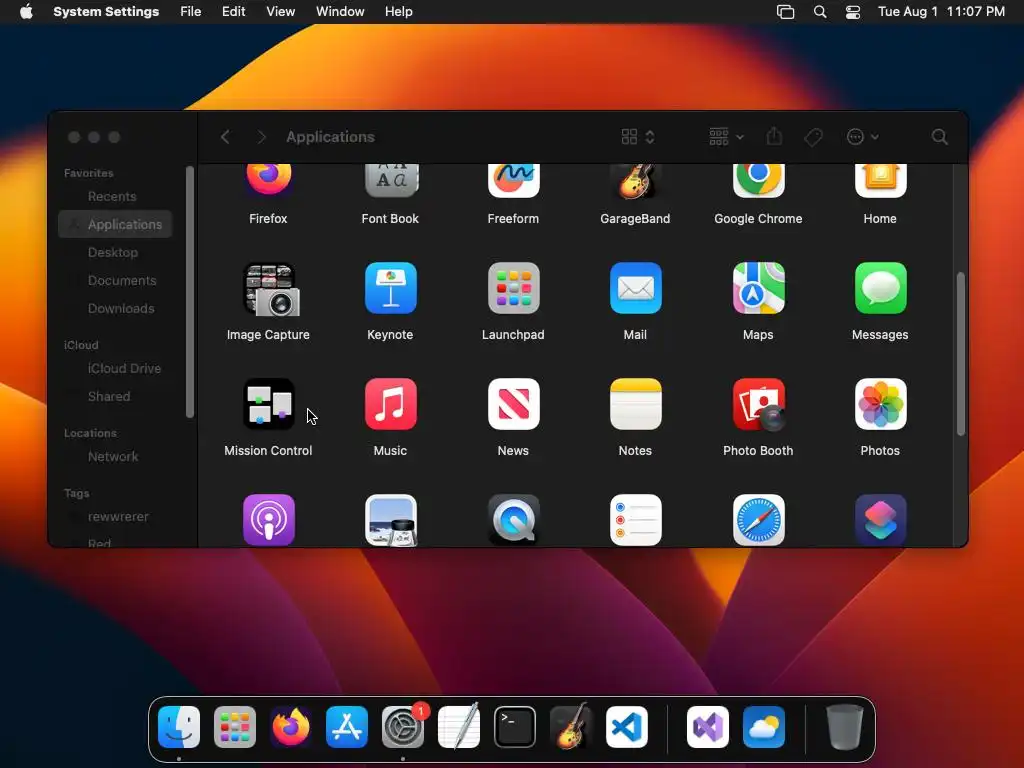The image size is (1024, 768).
Task: Click the Share toolbar icon
Action: pyautogui.click(x=774, y=136)
